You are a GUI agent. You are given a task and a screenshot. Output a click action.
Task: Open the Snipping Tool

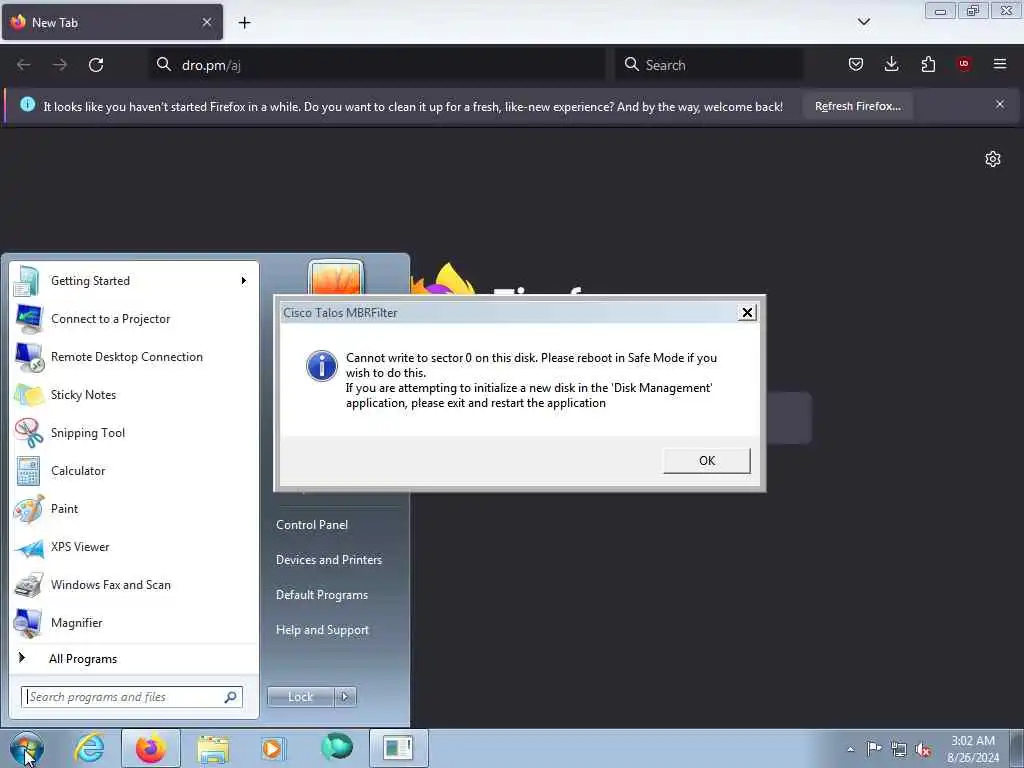[134, 433]
